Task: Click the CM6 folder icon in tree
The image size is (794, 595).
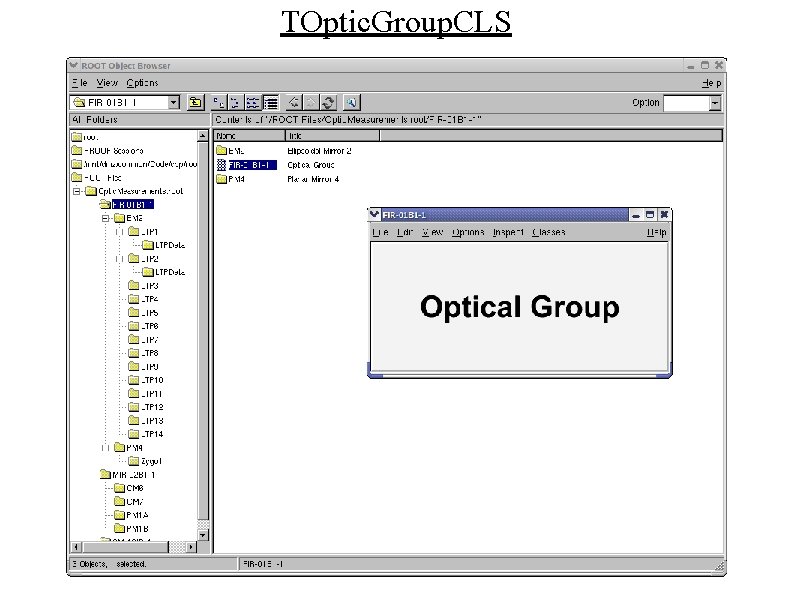Action: pyautogui.click(x=120, y=488)
